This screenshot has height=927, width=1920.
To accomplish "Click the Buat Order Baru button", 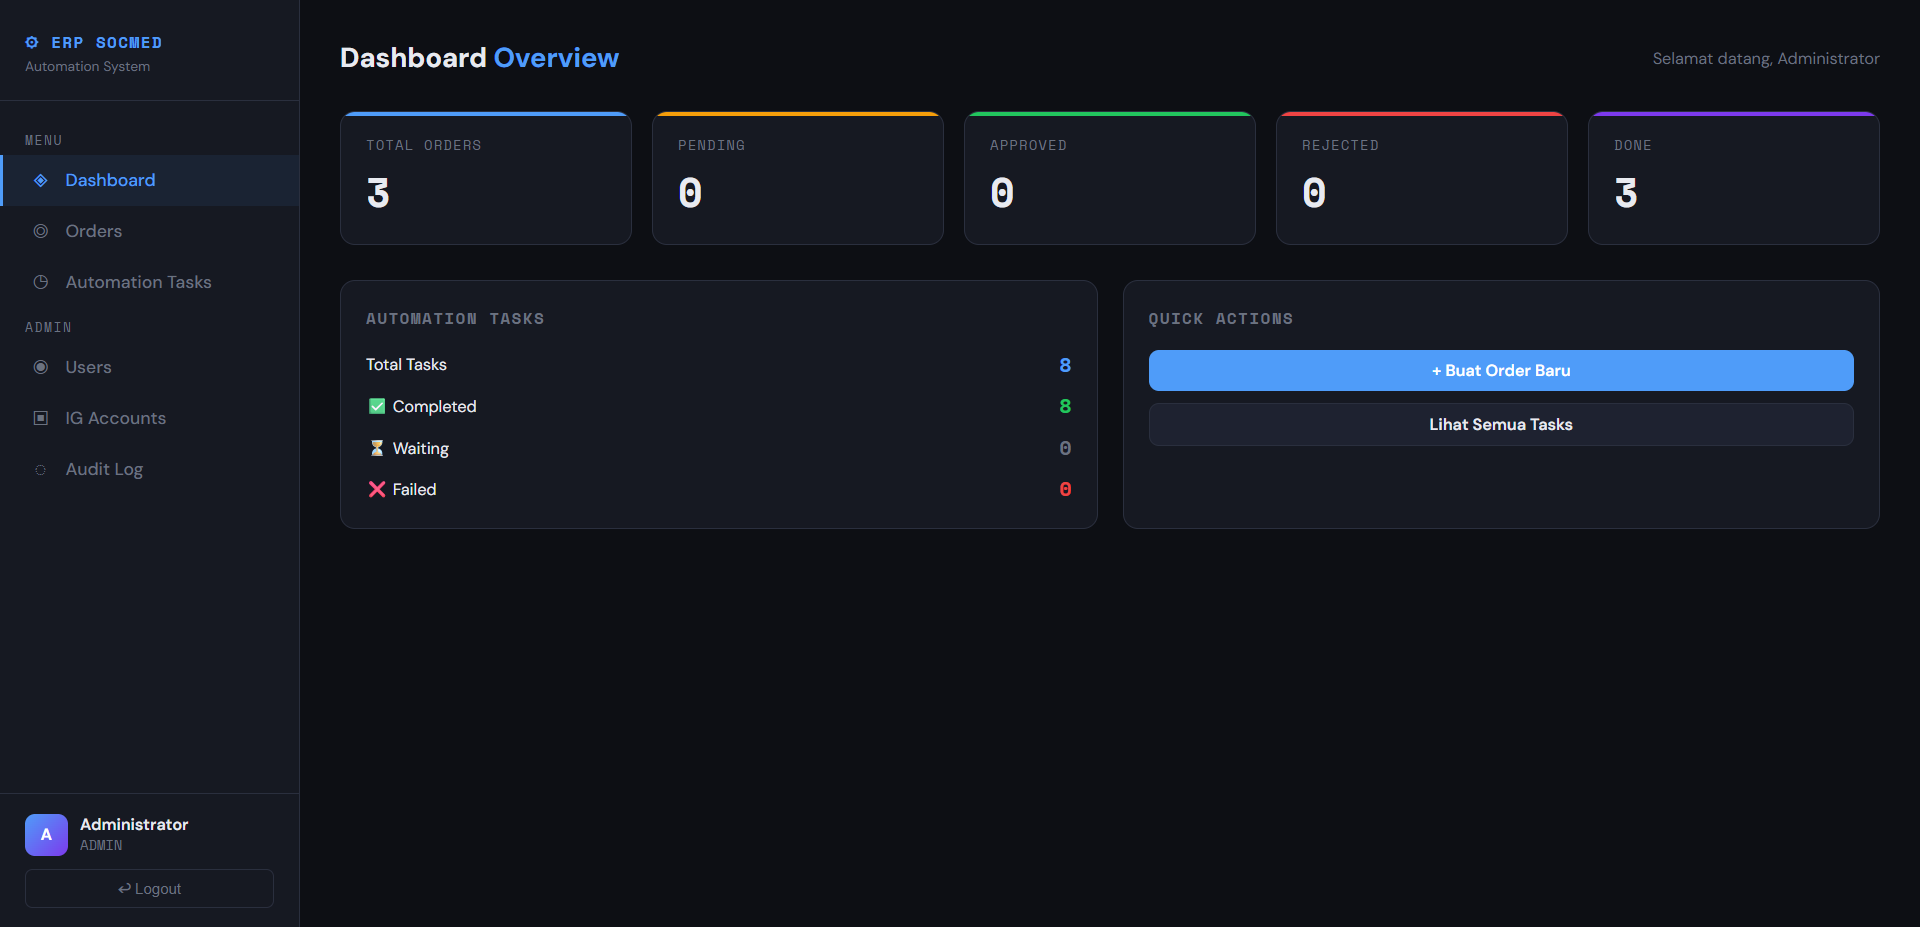I will pos(1501,370).
